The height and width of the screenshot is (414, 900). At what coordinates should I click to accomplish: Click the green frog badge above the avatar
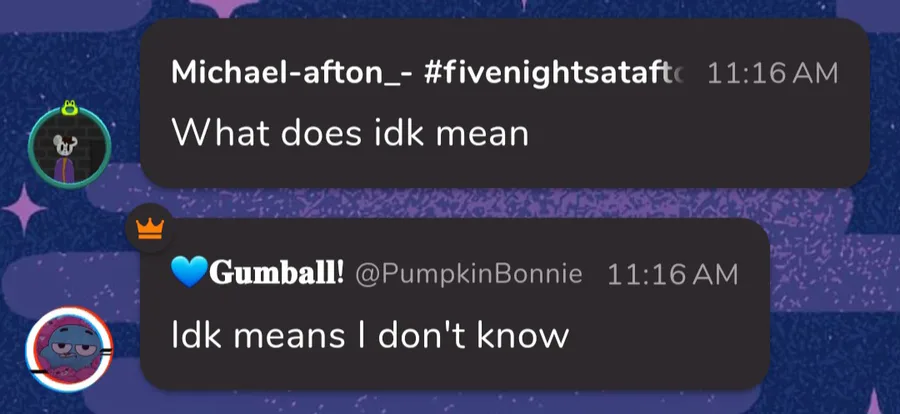click(x=68, y=107)
